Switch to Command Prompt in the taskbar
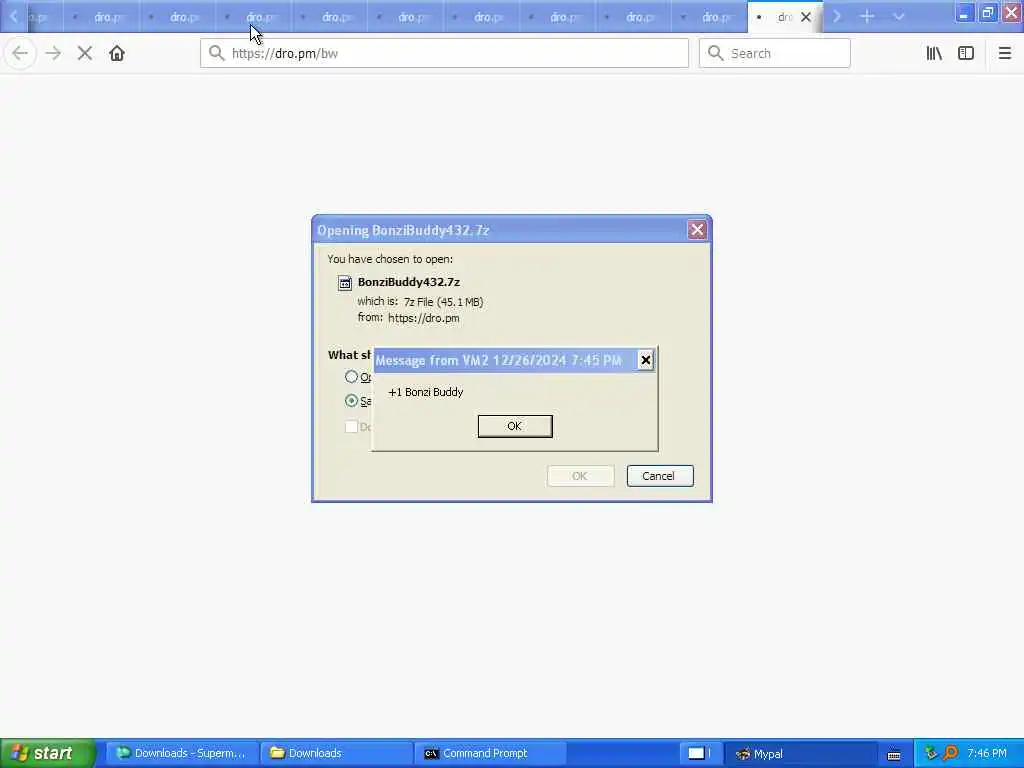Viewport: 1024px width, 768px height. [490, 753]
